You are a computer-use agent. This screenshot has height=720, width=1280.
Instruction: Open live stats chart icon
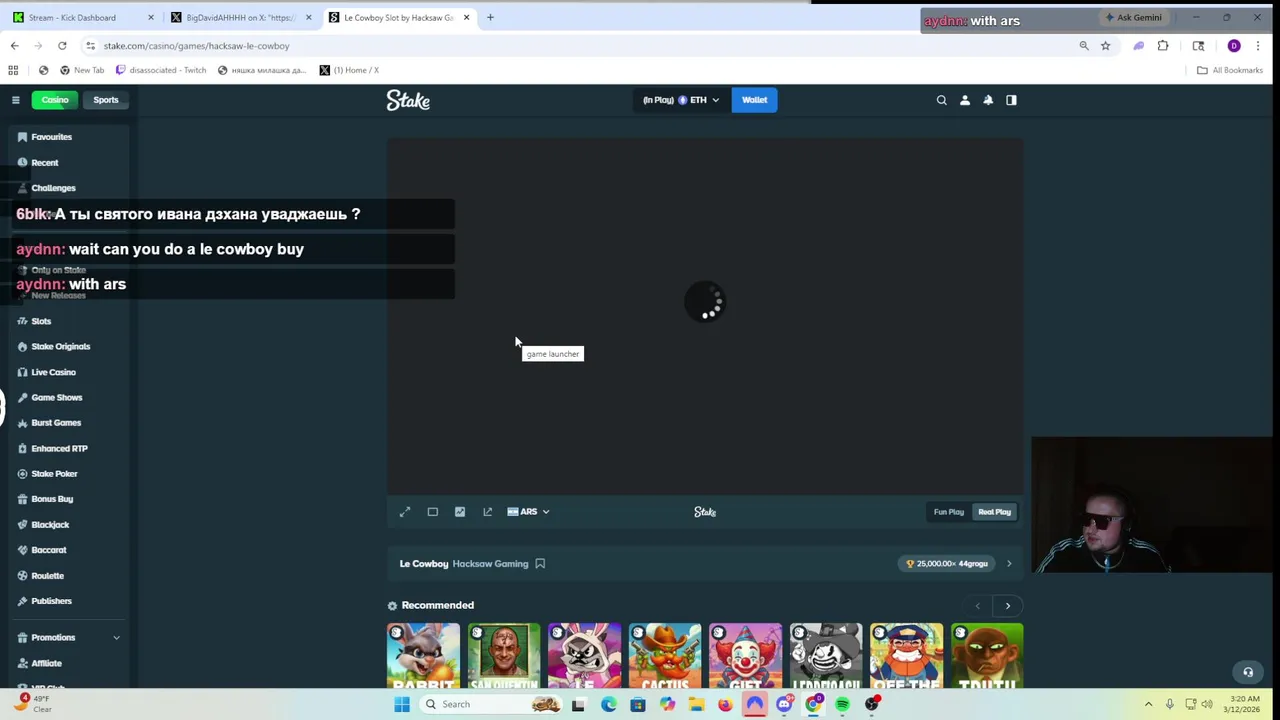click(460, 512)
